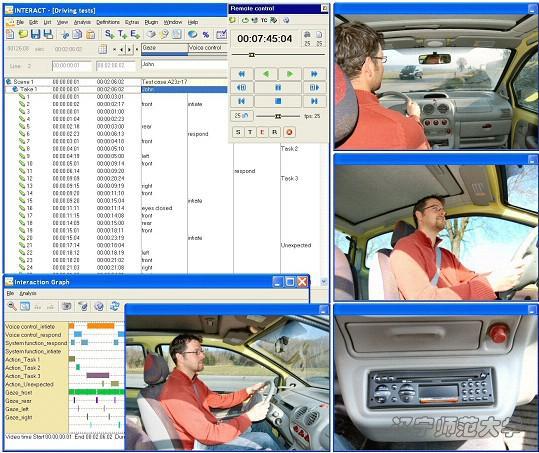The height and width of the screenshot is (453, 539).
Task: Click the scissors cut icon
Action: click(65, 34)
